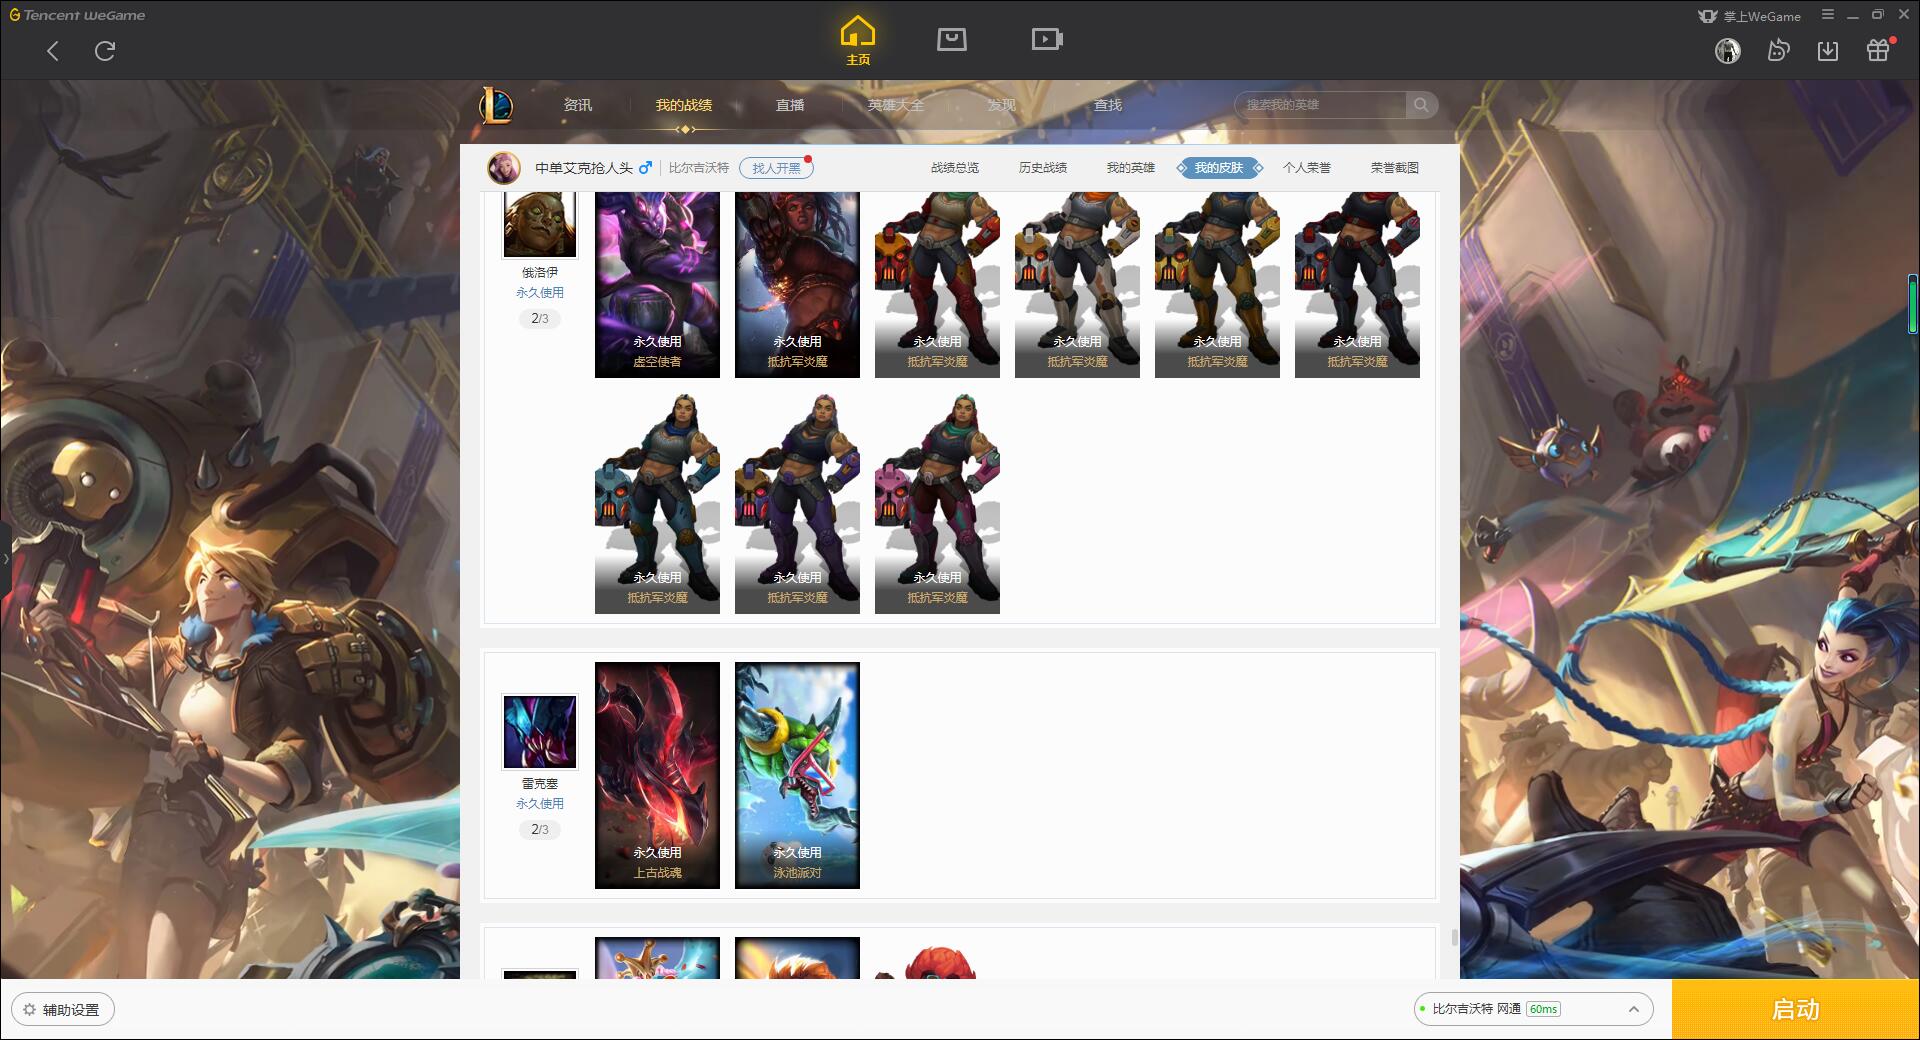Select the black 抵抗军炎魔 chroma thumbnail
1920x1040 pixels.
1357,285
